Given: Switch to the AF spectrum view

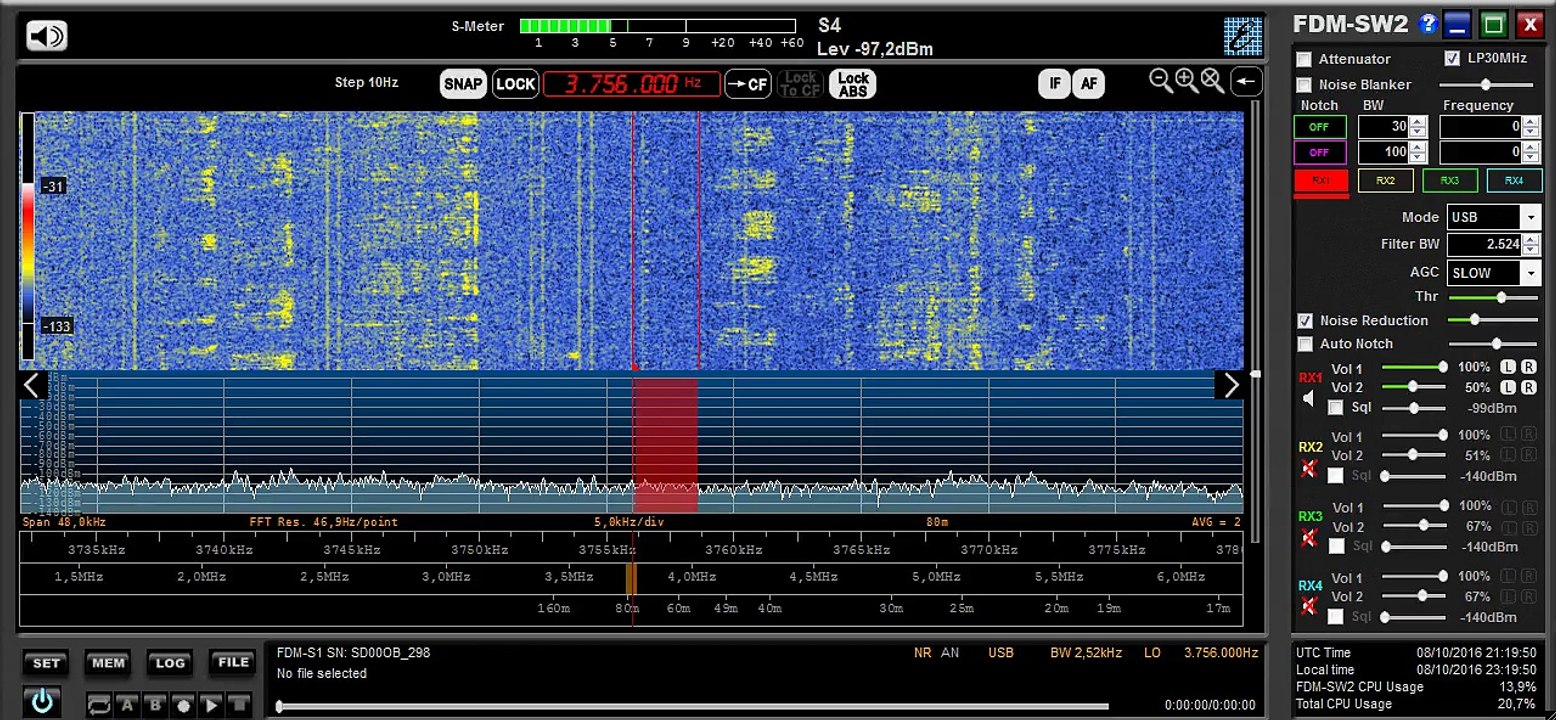Looking at the screenshot, I should tap(1089, 84).
